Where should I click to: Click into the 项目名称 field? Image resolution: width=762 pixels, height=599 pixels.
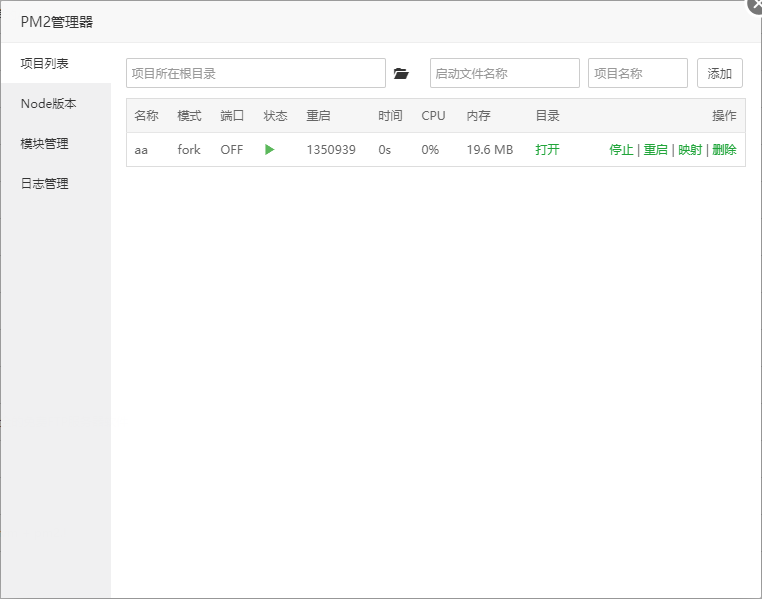637,73
